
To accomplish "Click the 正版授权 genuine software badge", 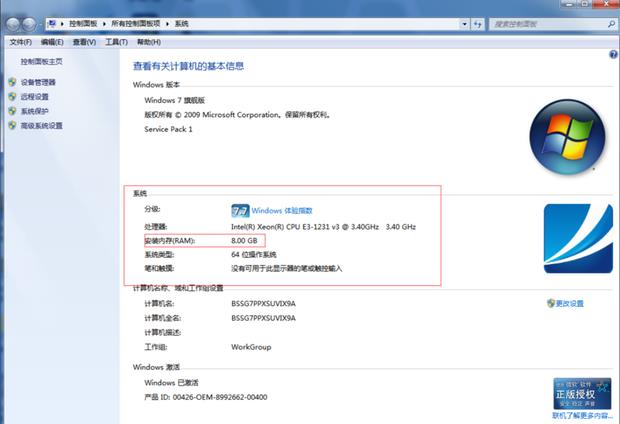I will pyautogui.click(x=581, y=393).
